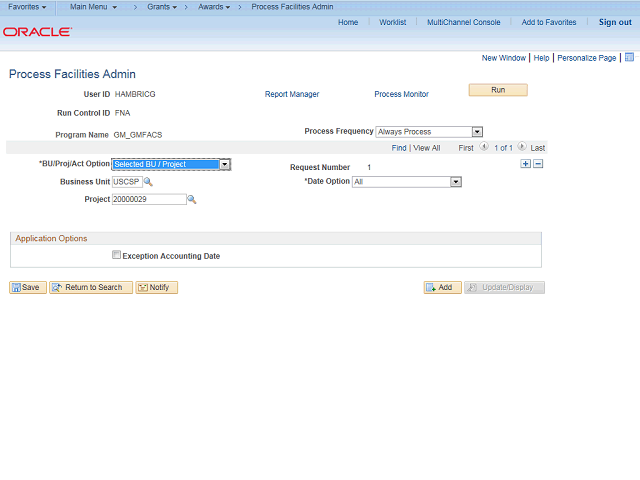Click Sign out link
This screenshot has height=480, width=640.
615,22
